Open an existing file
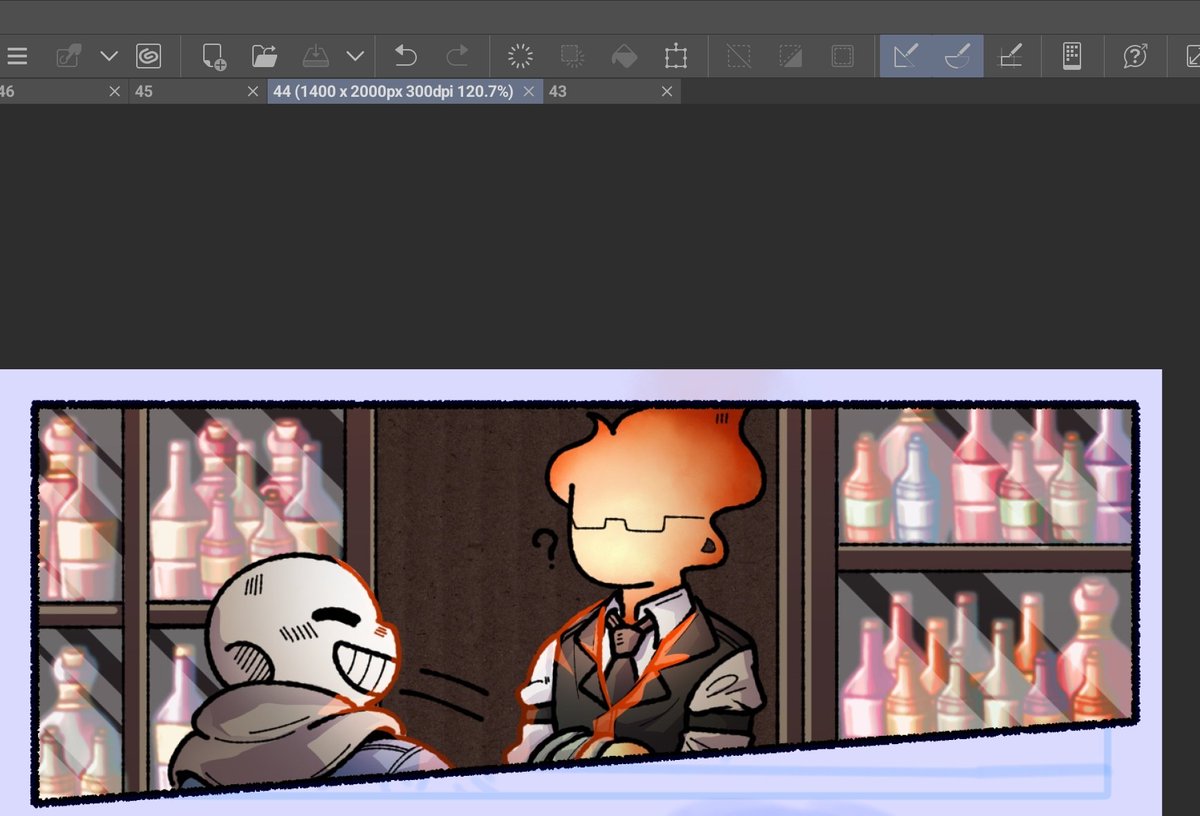Image resolution: width=1200 pixels, height=816 pixels. pos(266,55)
